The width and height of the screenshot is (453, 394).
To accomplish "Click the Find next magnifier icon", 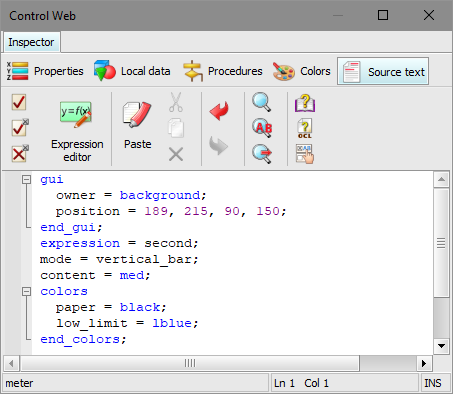I will coord(262,153).
